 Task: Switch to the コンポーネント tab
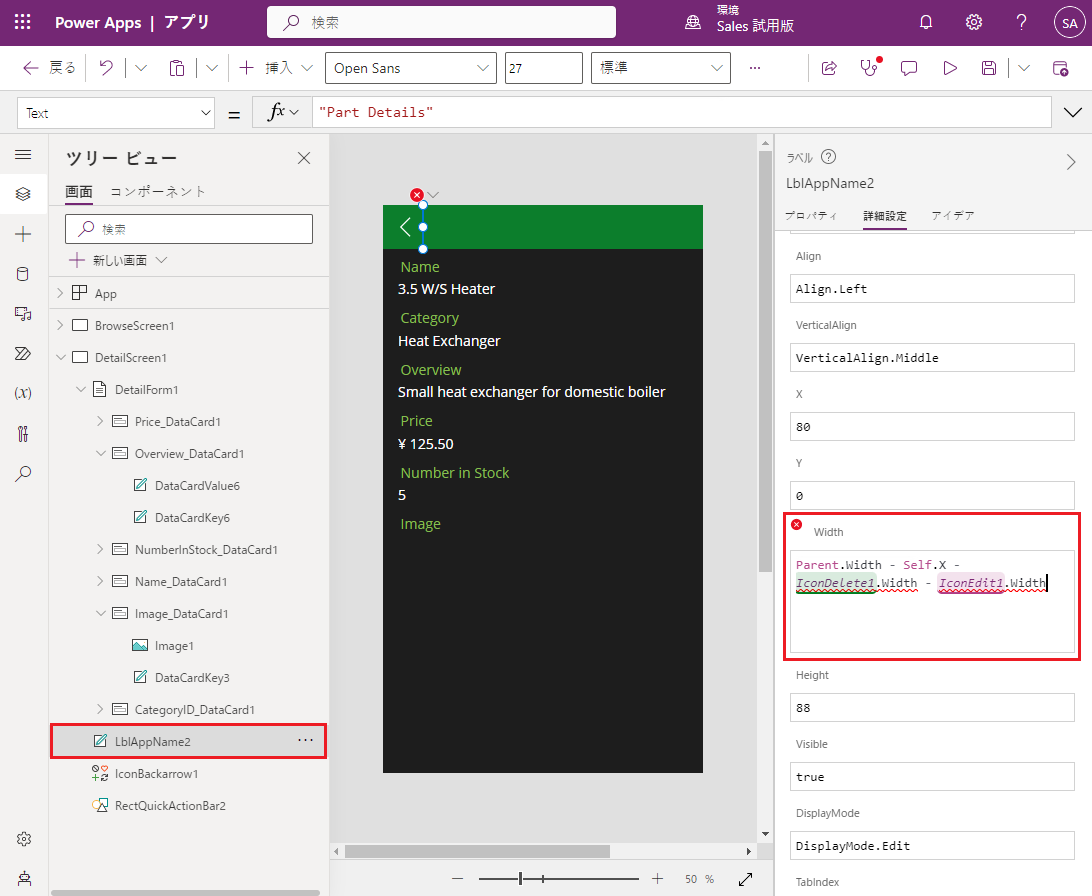click(158, 191)
